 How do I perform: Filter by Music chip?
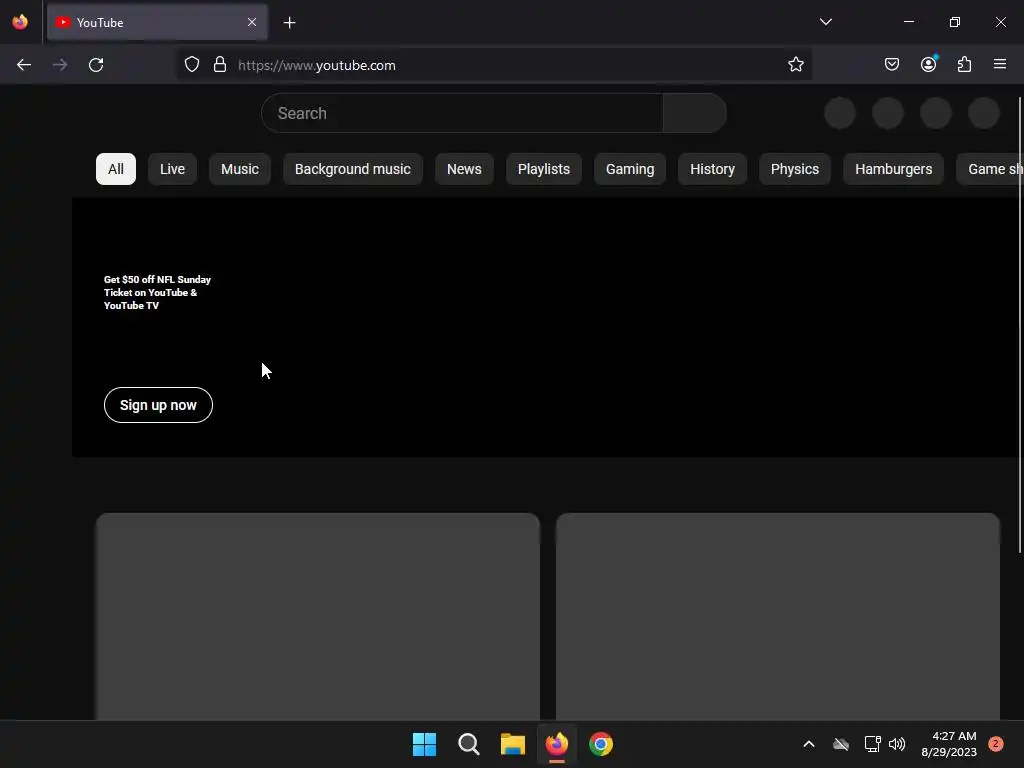click(240, 169)
